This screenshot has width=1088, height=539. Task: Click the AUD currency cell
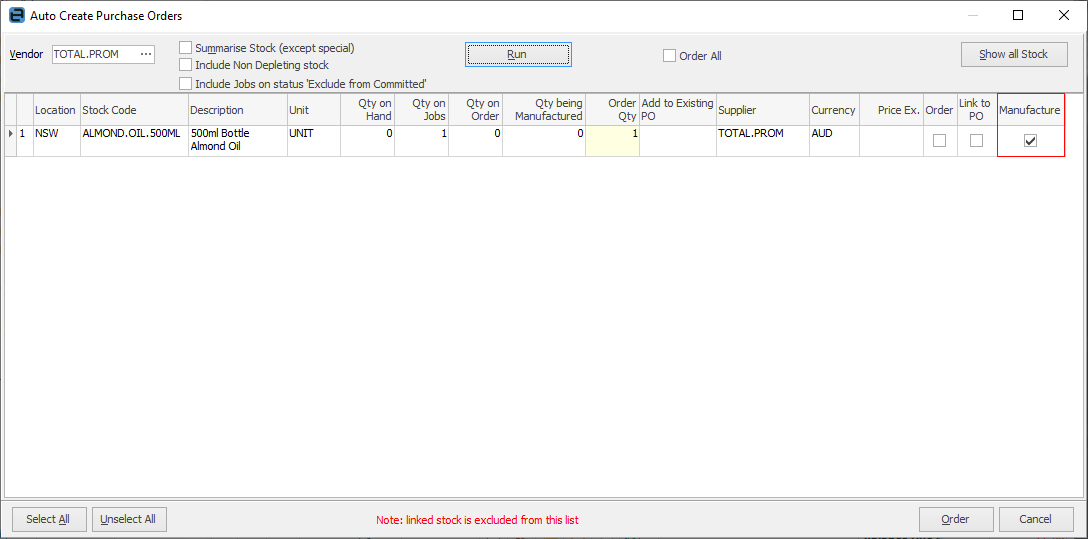click(834, 141)
